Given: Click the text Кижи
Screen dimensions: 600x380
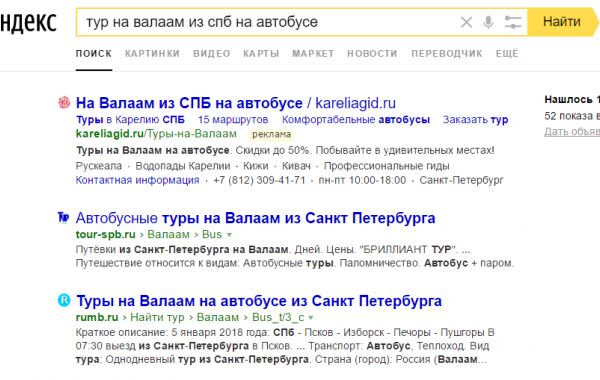Looking at the screenshot, I should pyautogui.click(x=256, y=166).
